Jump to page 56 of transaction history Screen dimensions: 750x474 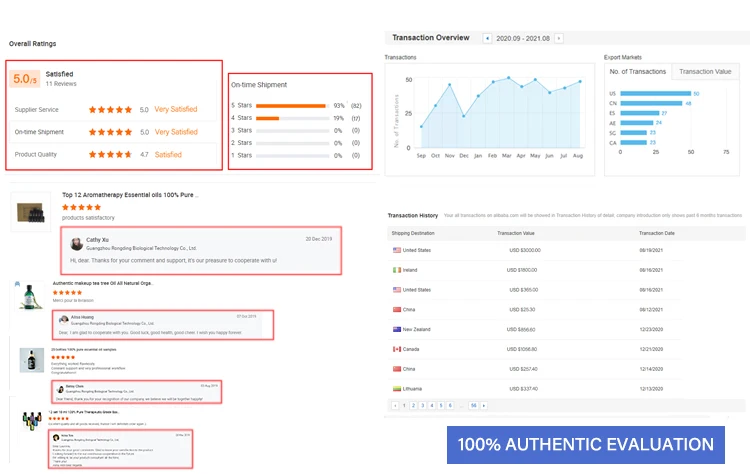(x=473, y=405)
